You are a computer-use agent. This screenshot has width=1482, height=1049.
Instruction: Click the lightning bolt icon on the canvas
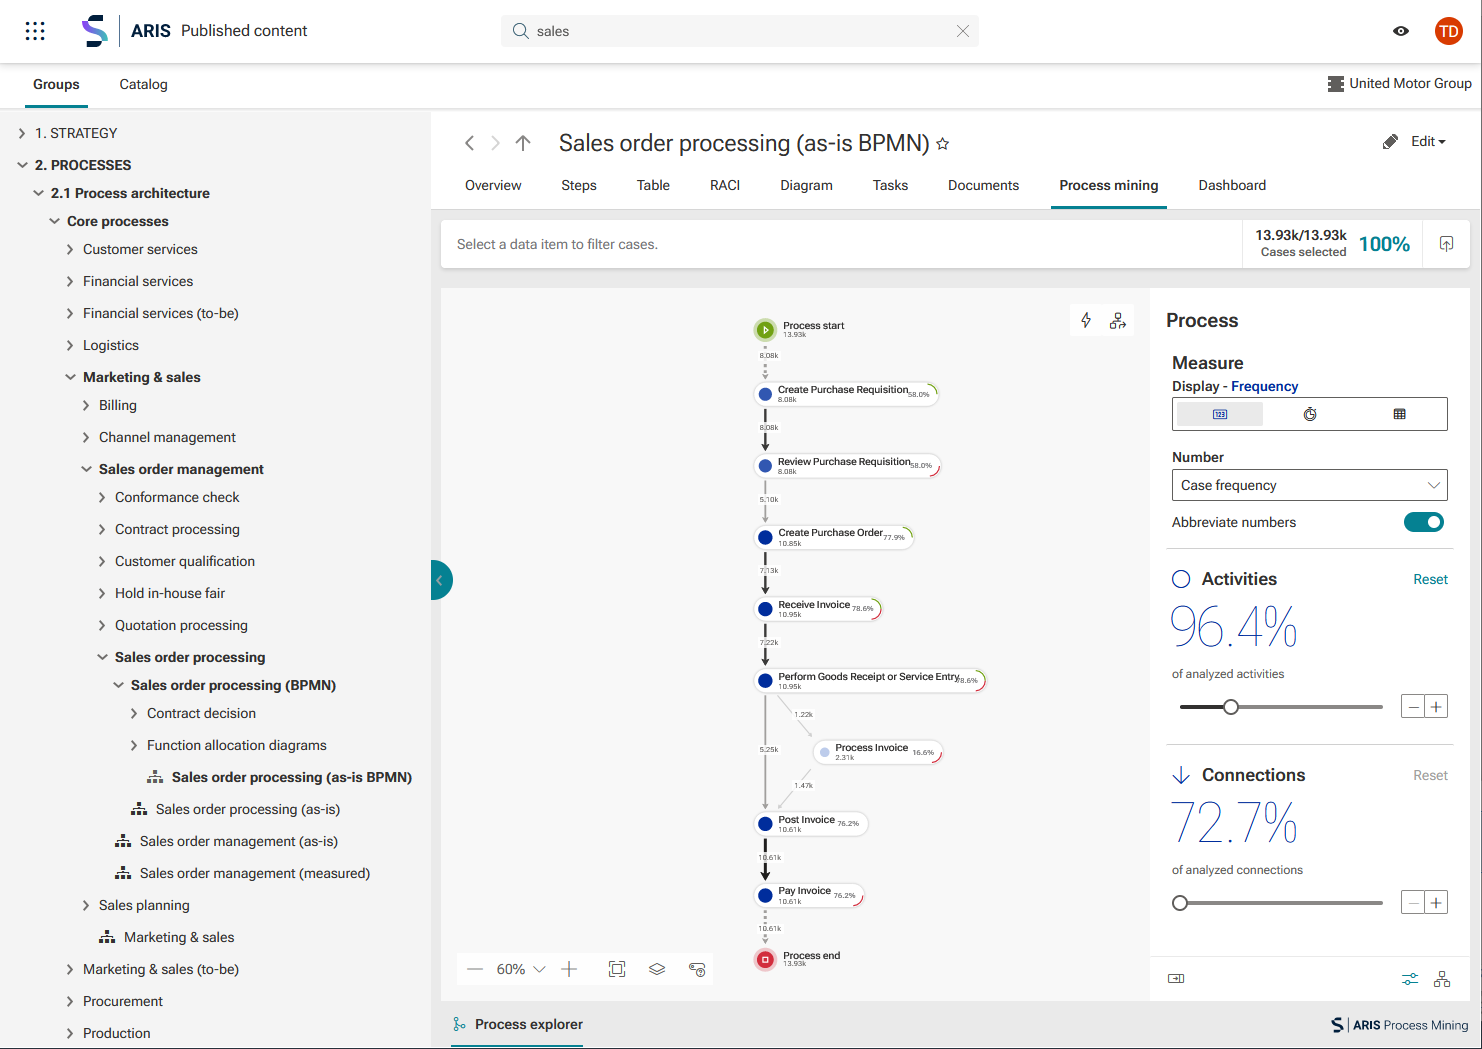click(1086, 320)
